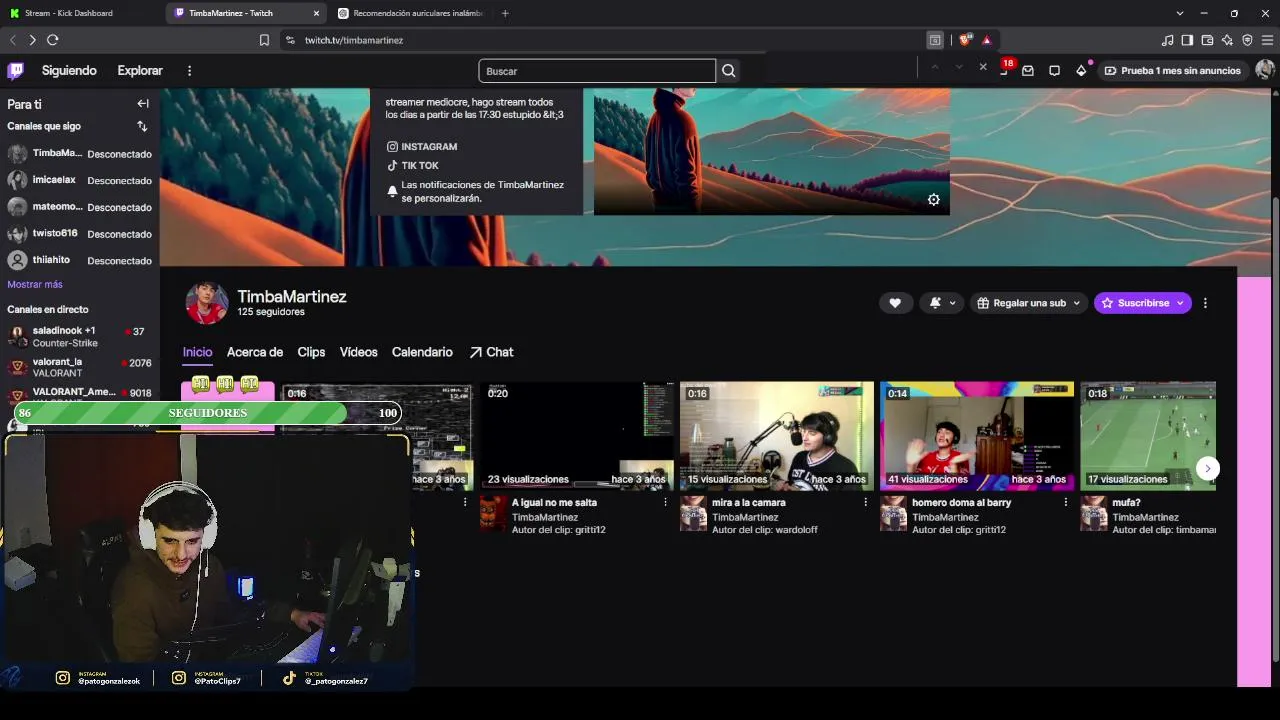
Task: Click Explorar in the top navigation
Action: point(140,71)
